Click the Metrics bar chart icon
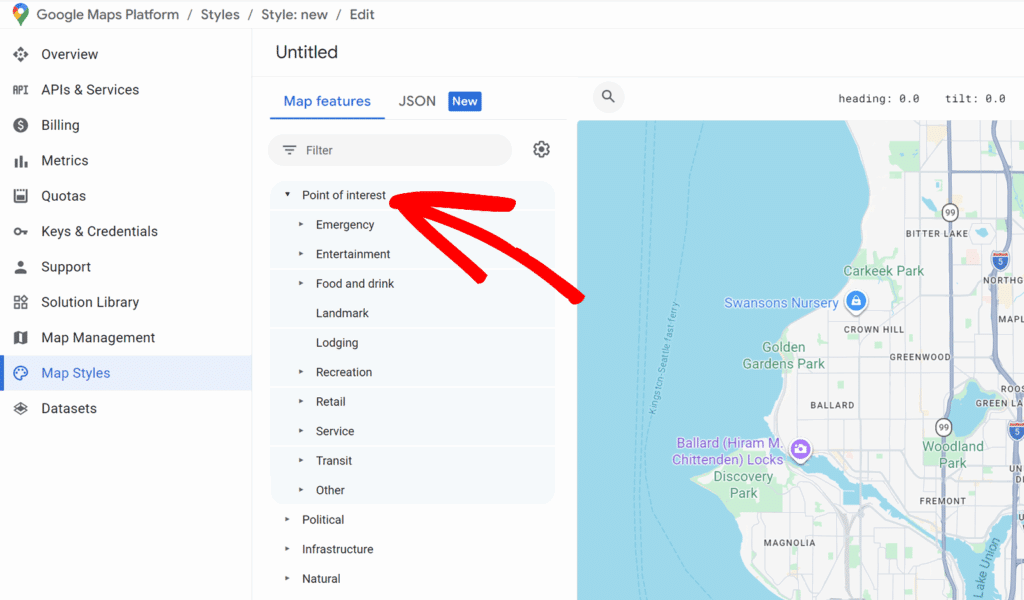Screen dimensions: 1024x600 [20, 161]
